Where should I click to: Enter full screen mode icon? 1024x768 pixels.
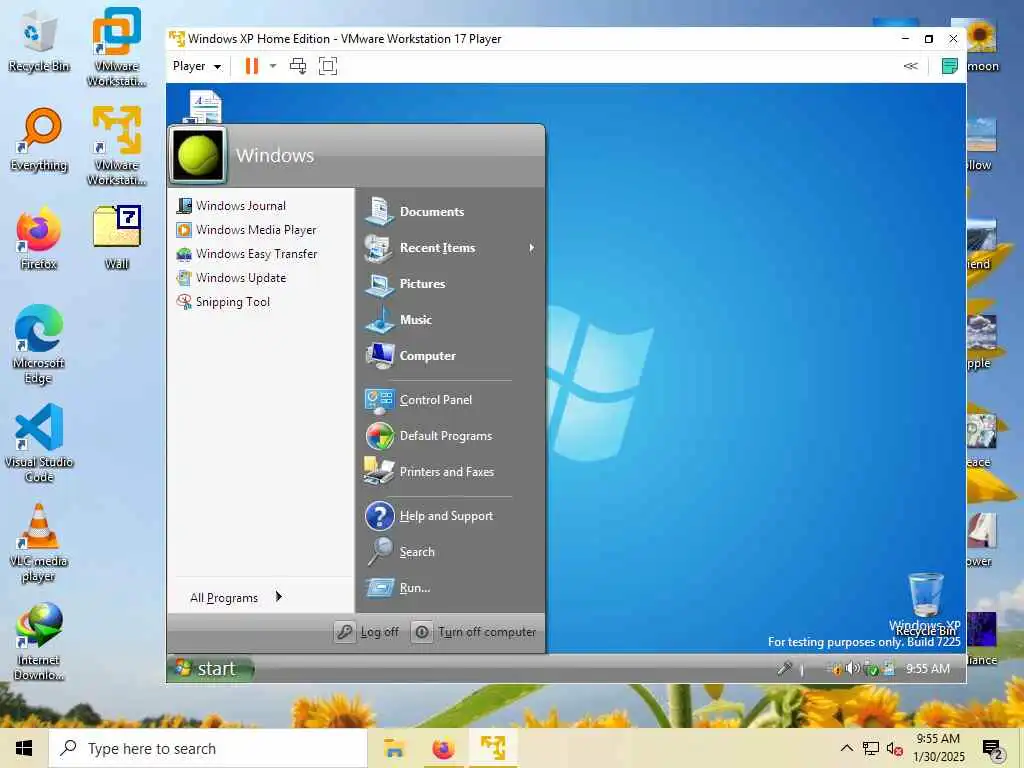328,66
